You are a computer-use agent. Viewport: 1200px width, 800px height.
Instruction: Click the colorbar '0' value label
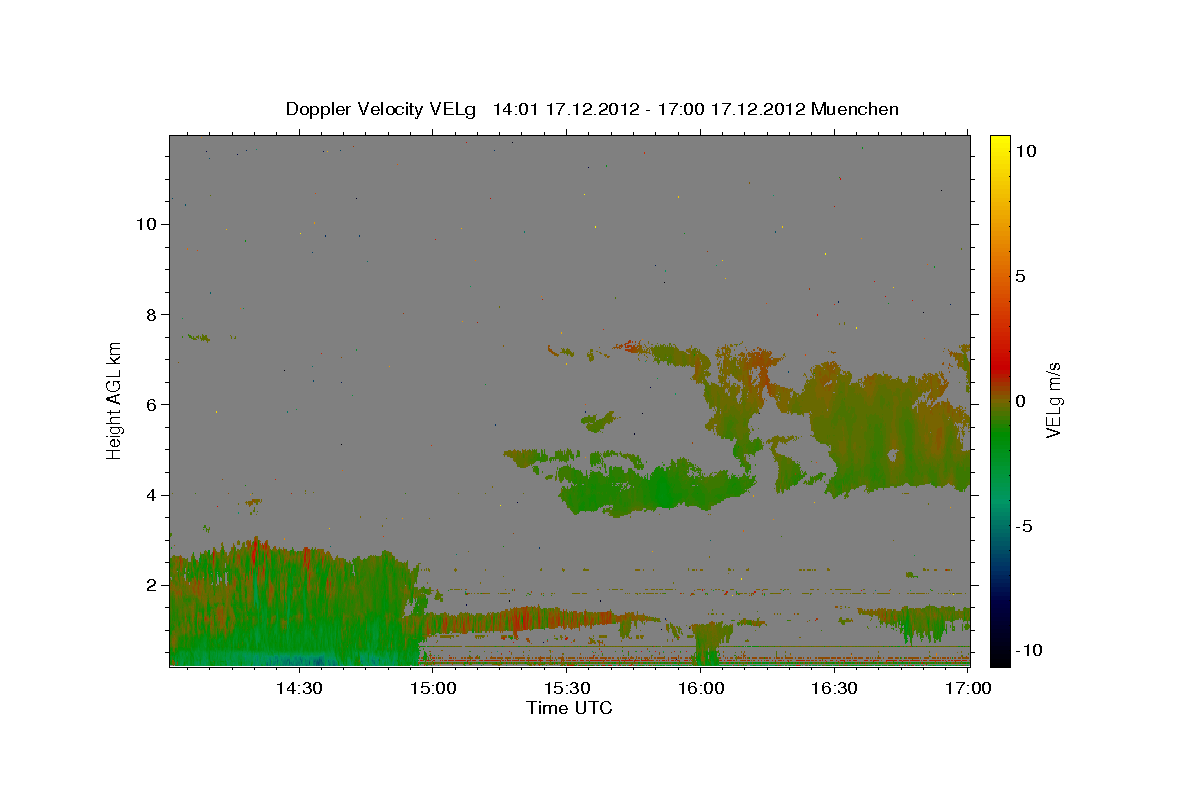coord(1020,401)
